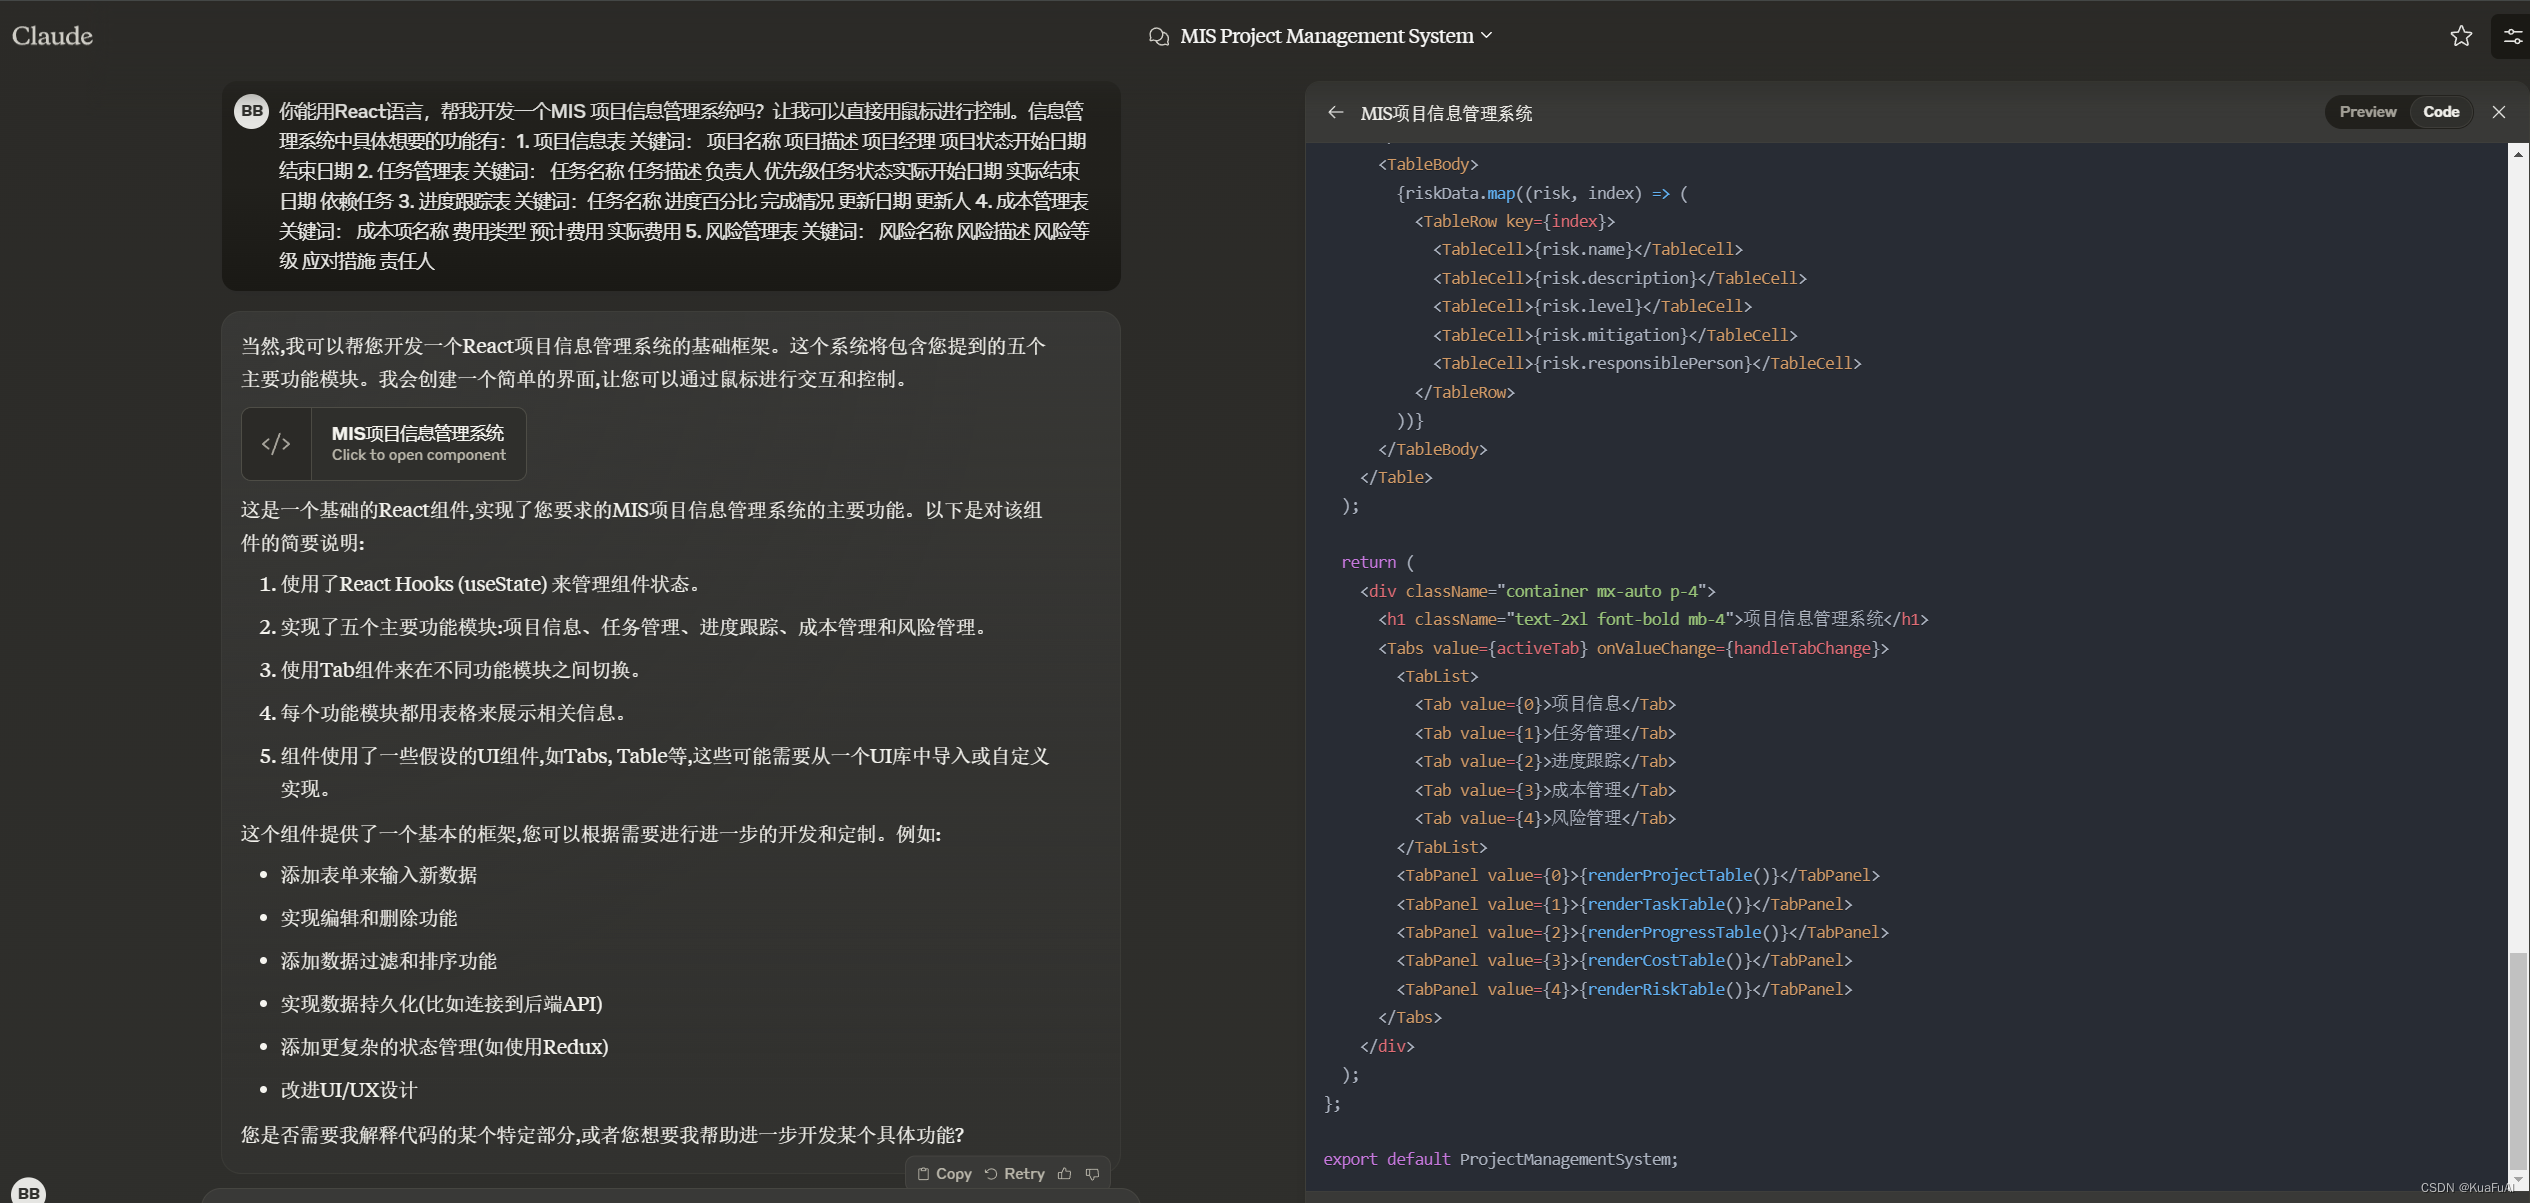Open the chat controls sliders icon
The image size is (2530, 1203).
[2512, 36]
